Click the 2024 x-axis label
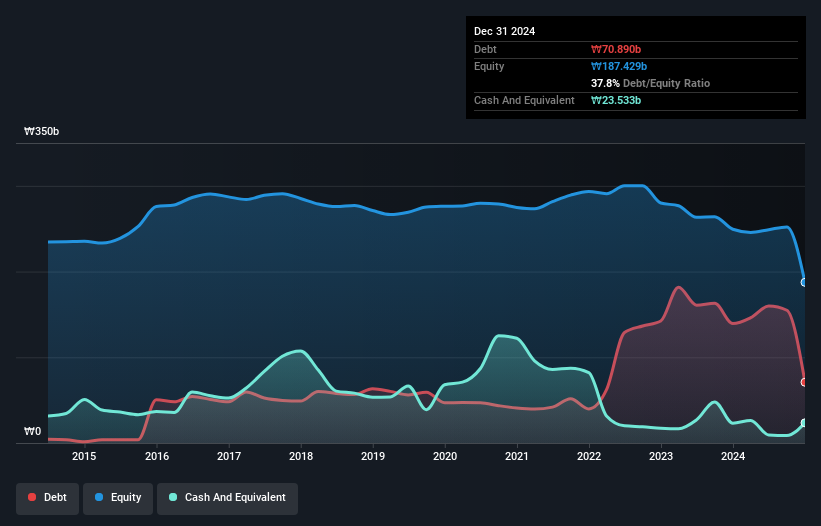821x526 pixels. (x=733, y=456)
